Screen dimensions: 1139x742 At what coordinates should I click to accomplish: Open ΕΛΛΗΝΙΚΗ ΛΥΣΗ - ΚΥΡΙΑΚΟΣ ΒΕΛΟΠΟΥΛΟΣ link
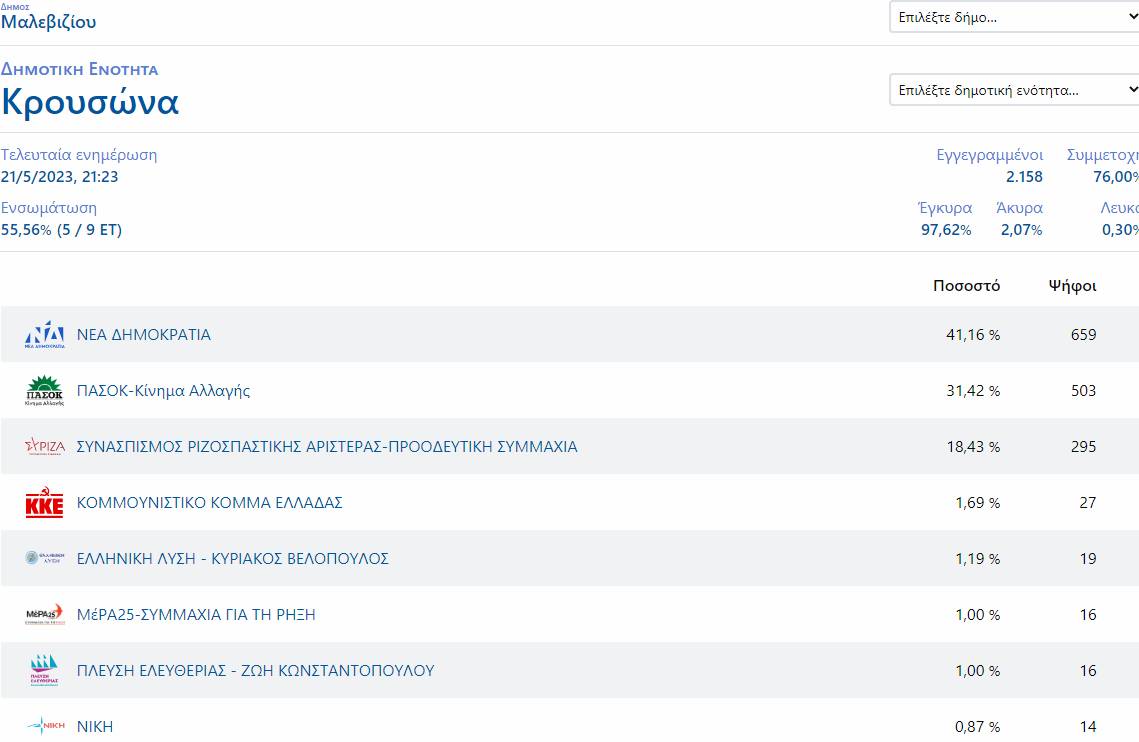coord(232,558)
